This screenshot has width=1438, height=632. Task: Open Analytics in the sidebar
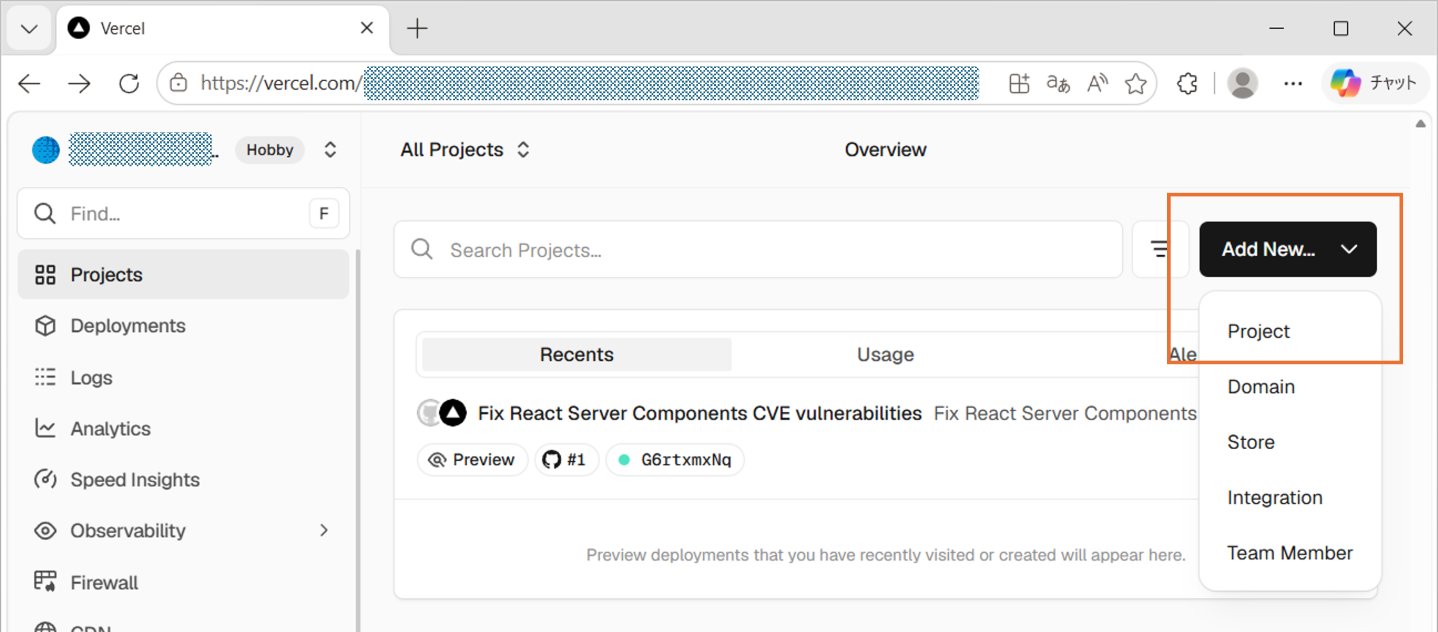[x=183, y=429]
